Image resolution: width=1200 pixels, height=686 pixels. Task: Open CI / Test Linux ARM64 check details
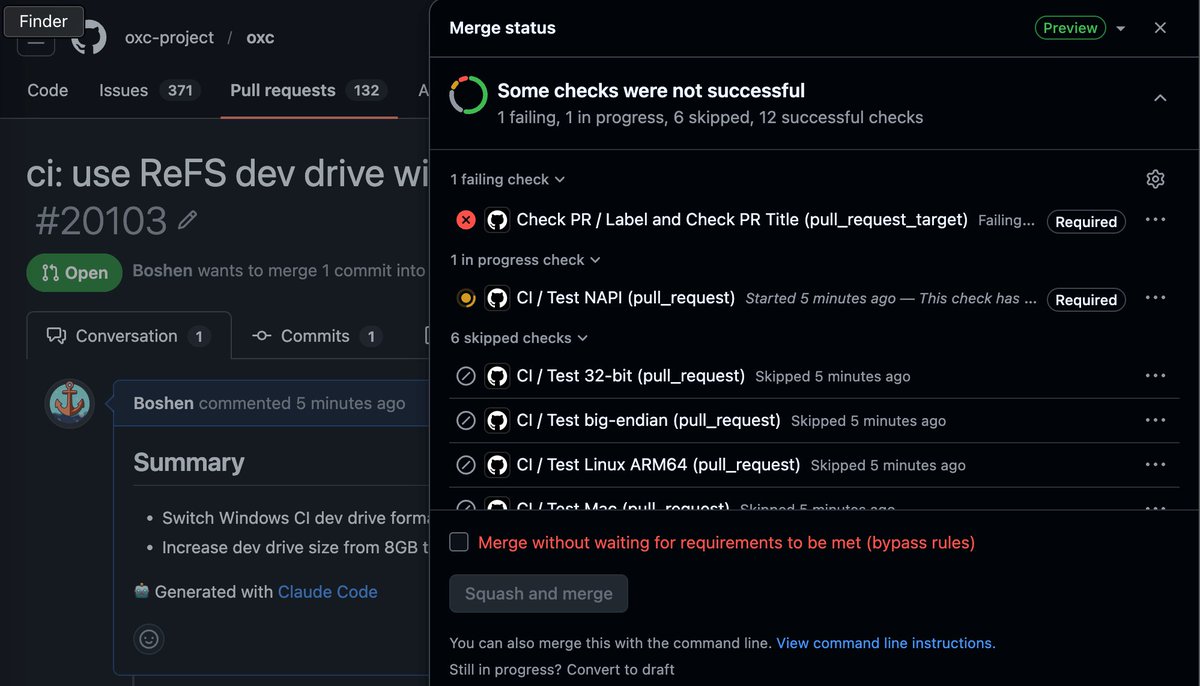659,464
